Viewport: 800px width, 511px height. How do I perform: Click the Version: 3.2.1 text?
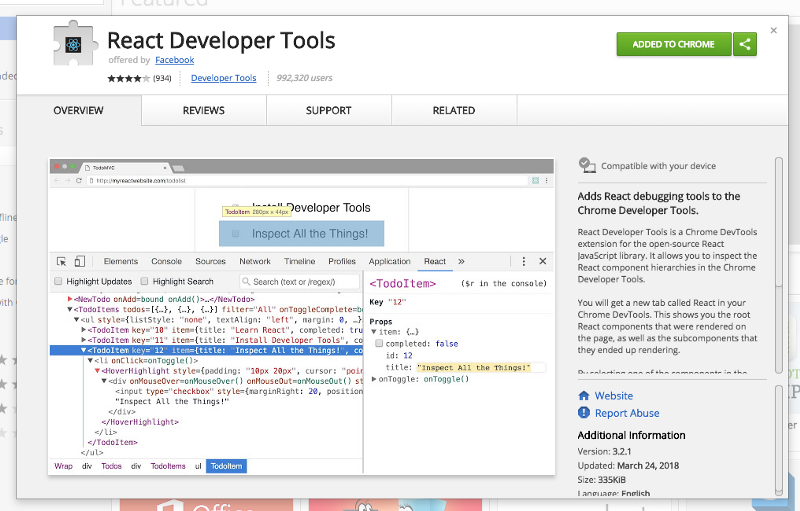pyautogui.click(x=604, y=451)
